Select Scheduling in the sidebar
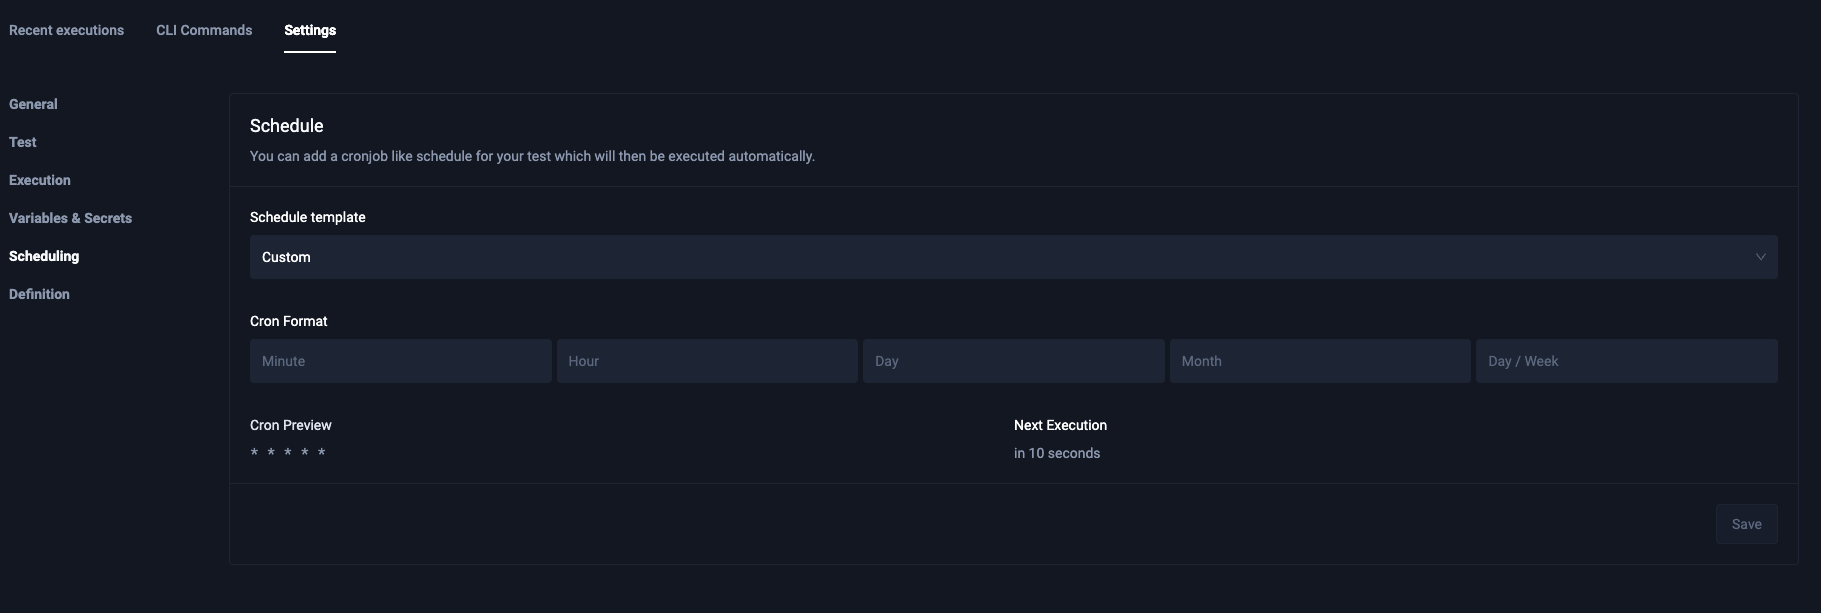 44,256
